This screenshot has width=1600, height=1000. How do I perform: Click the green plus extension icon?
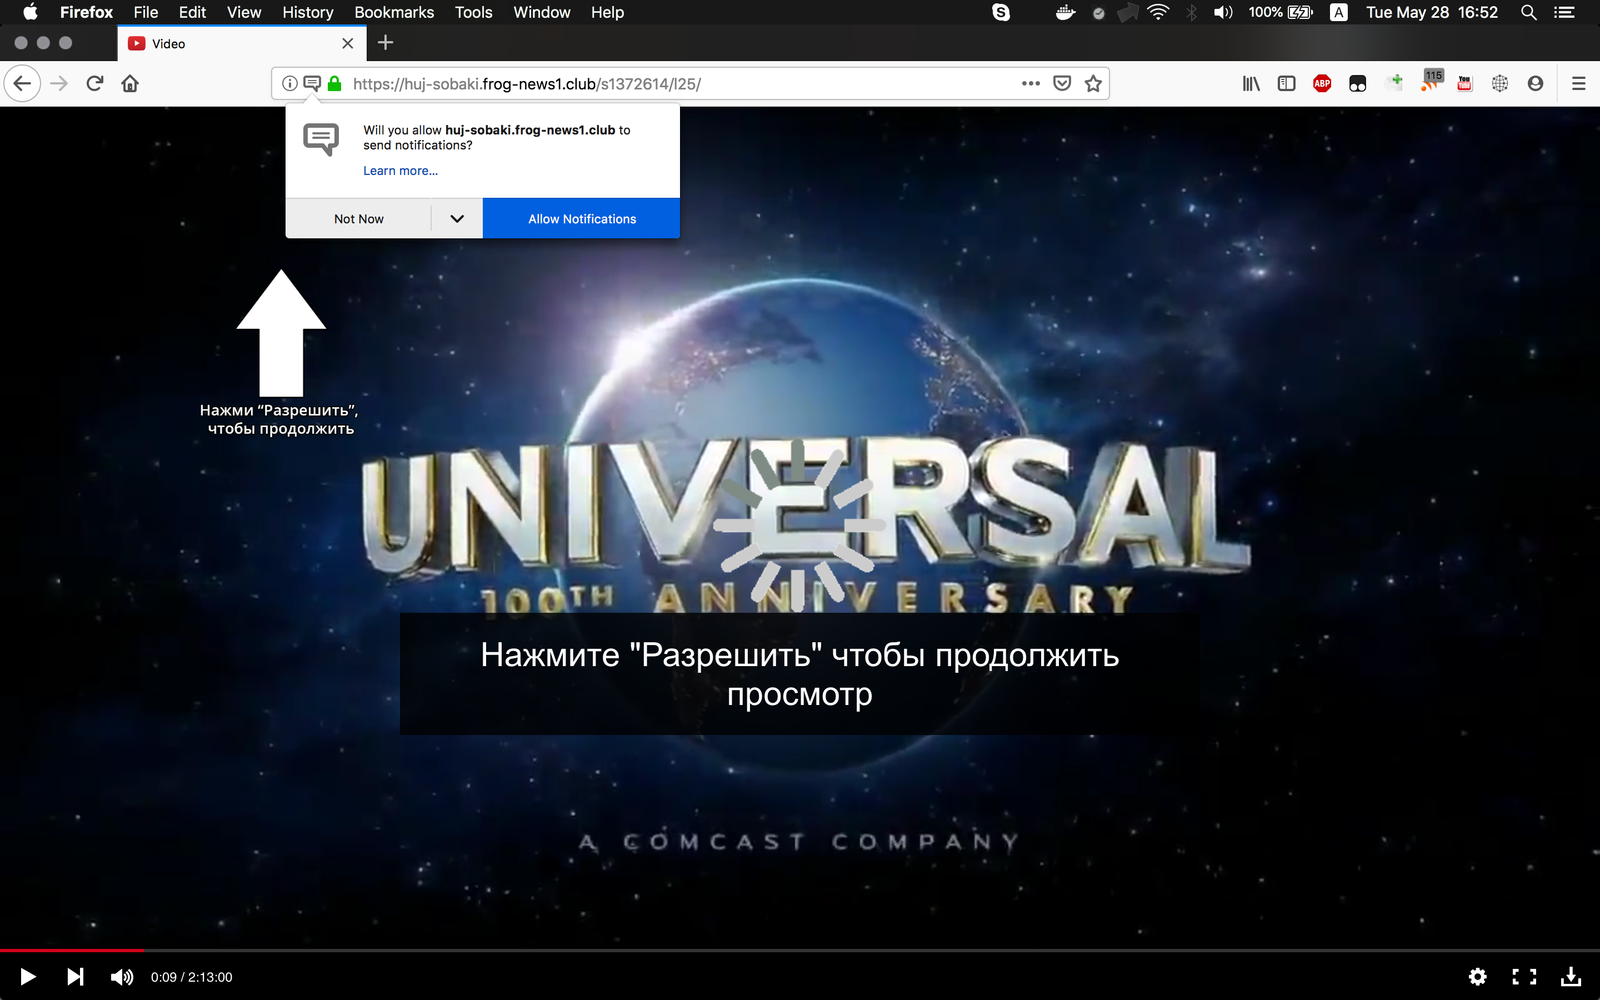[1395, 82]
